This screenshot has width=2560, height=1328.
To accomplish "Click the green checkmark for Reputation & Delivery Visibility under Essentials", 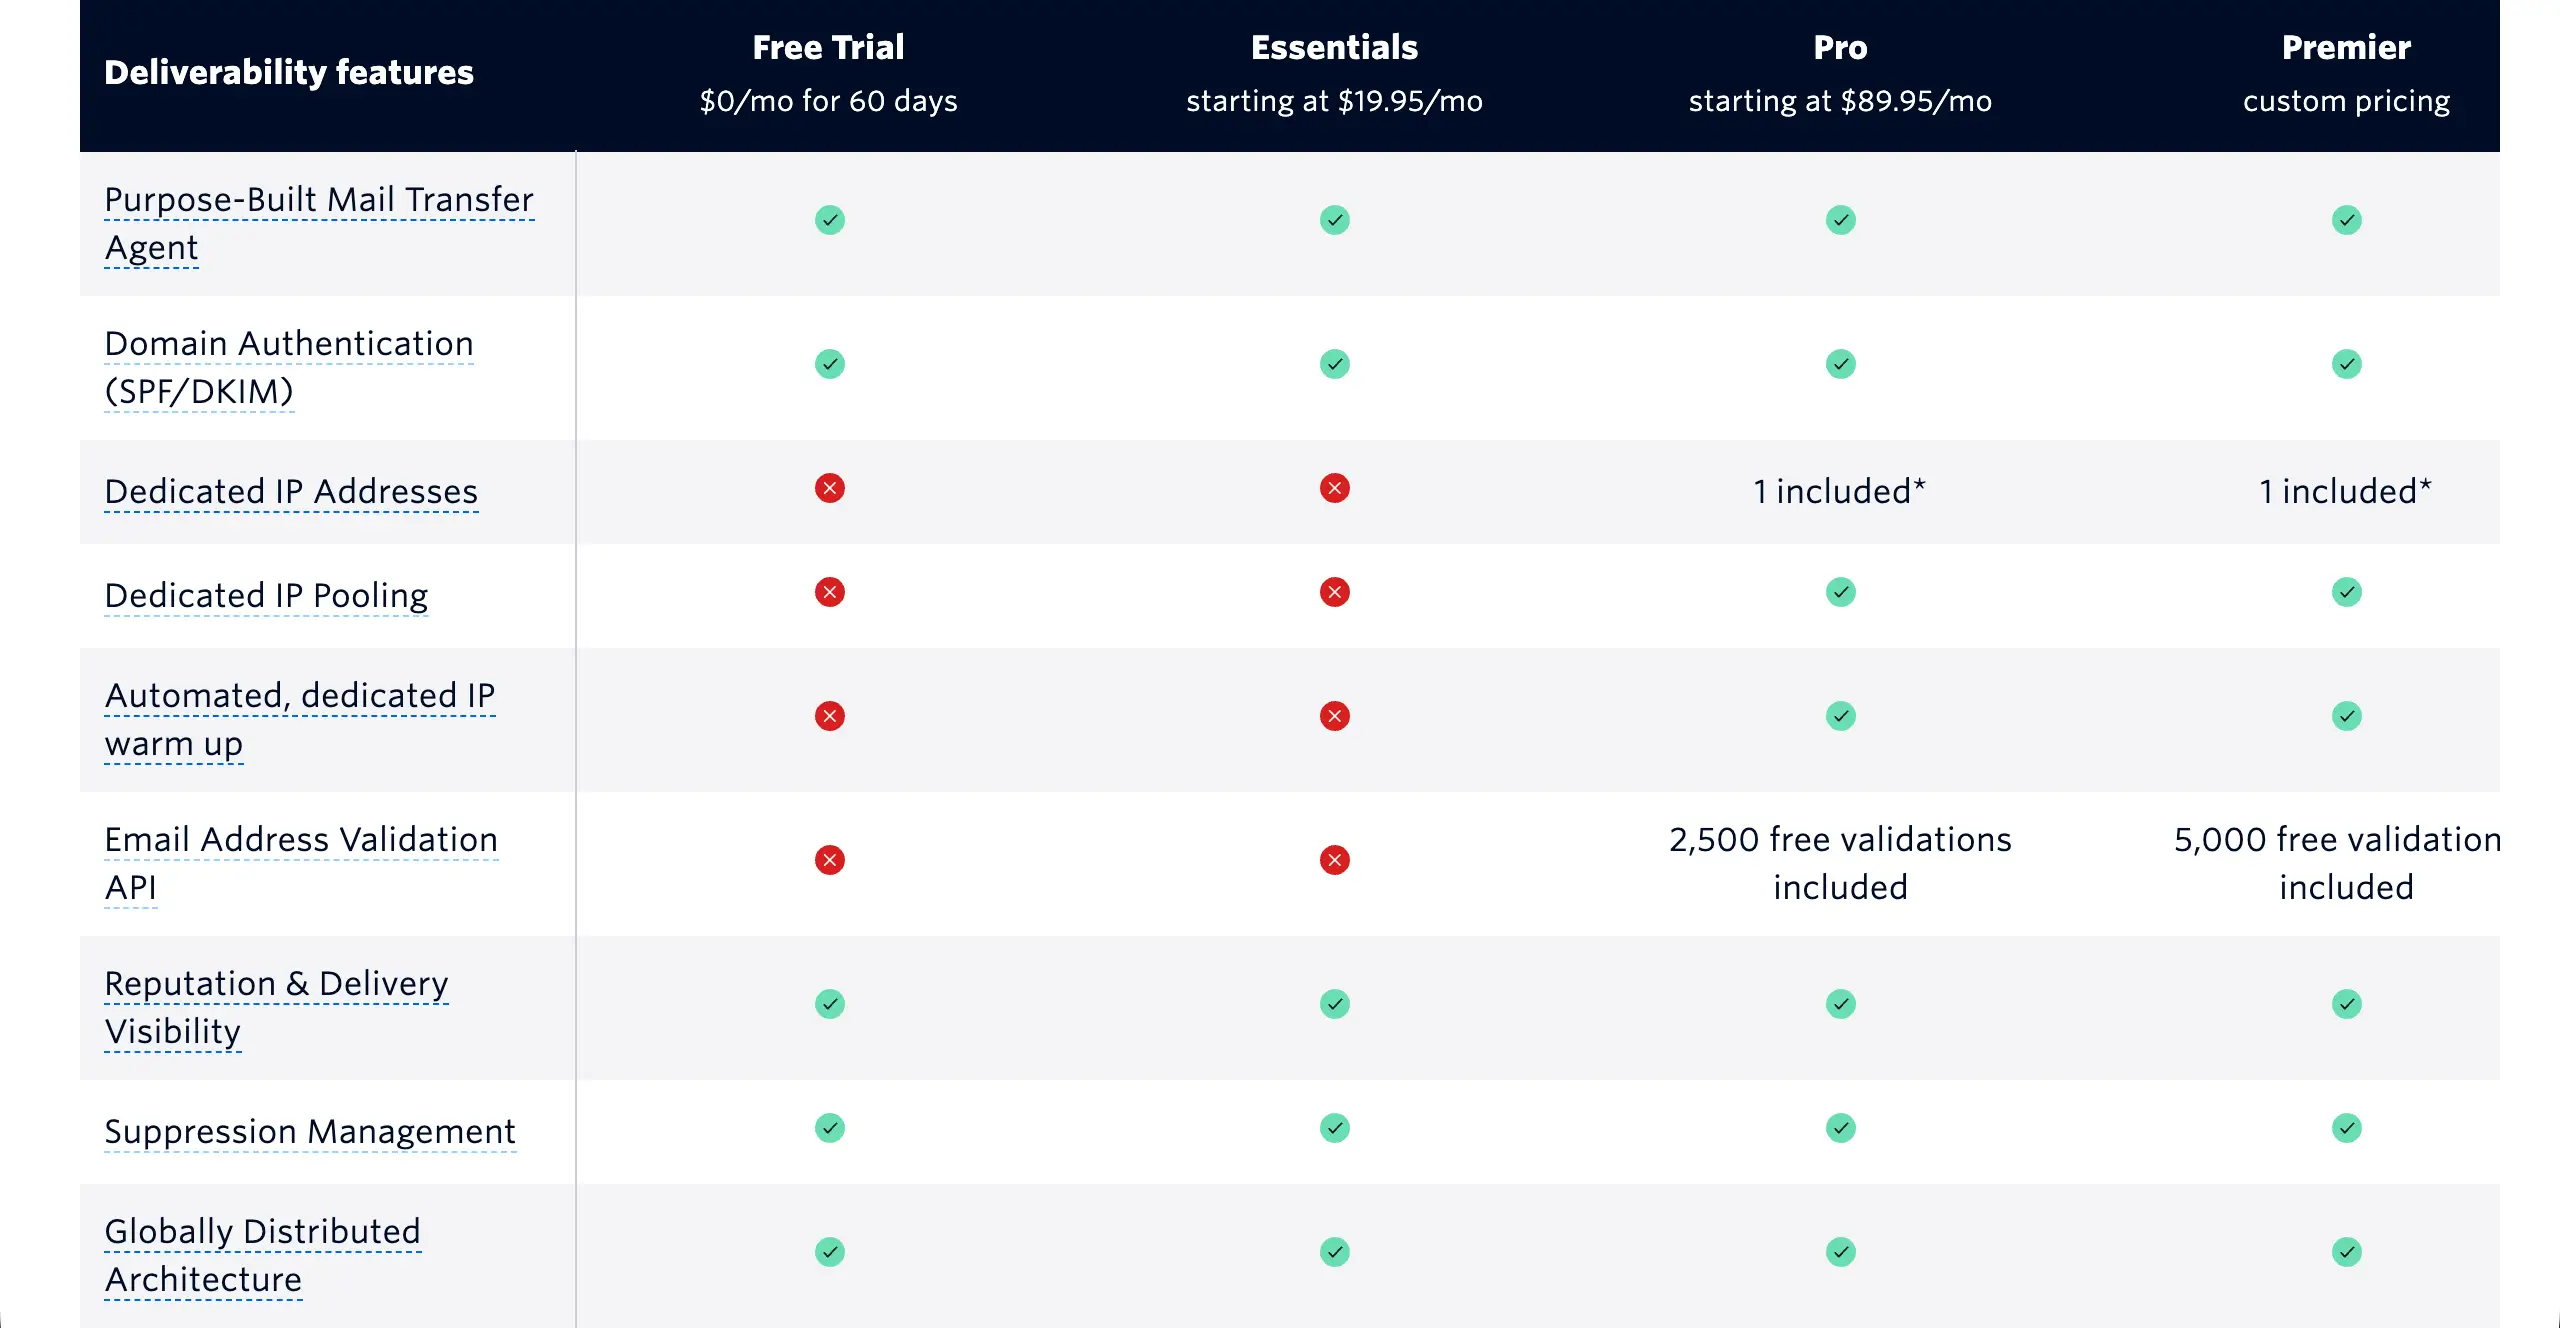I will click(1334, 1004).
